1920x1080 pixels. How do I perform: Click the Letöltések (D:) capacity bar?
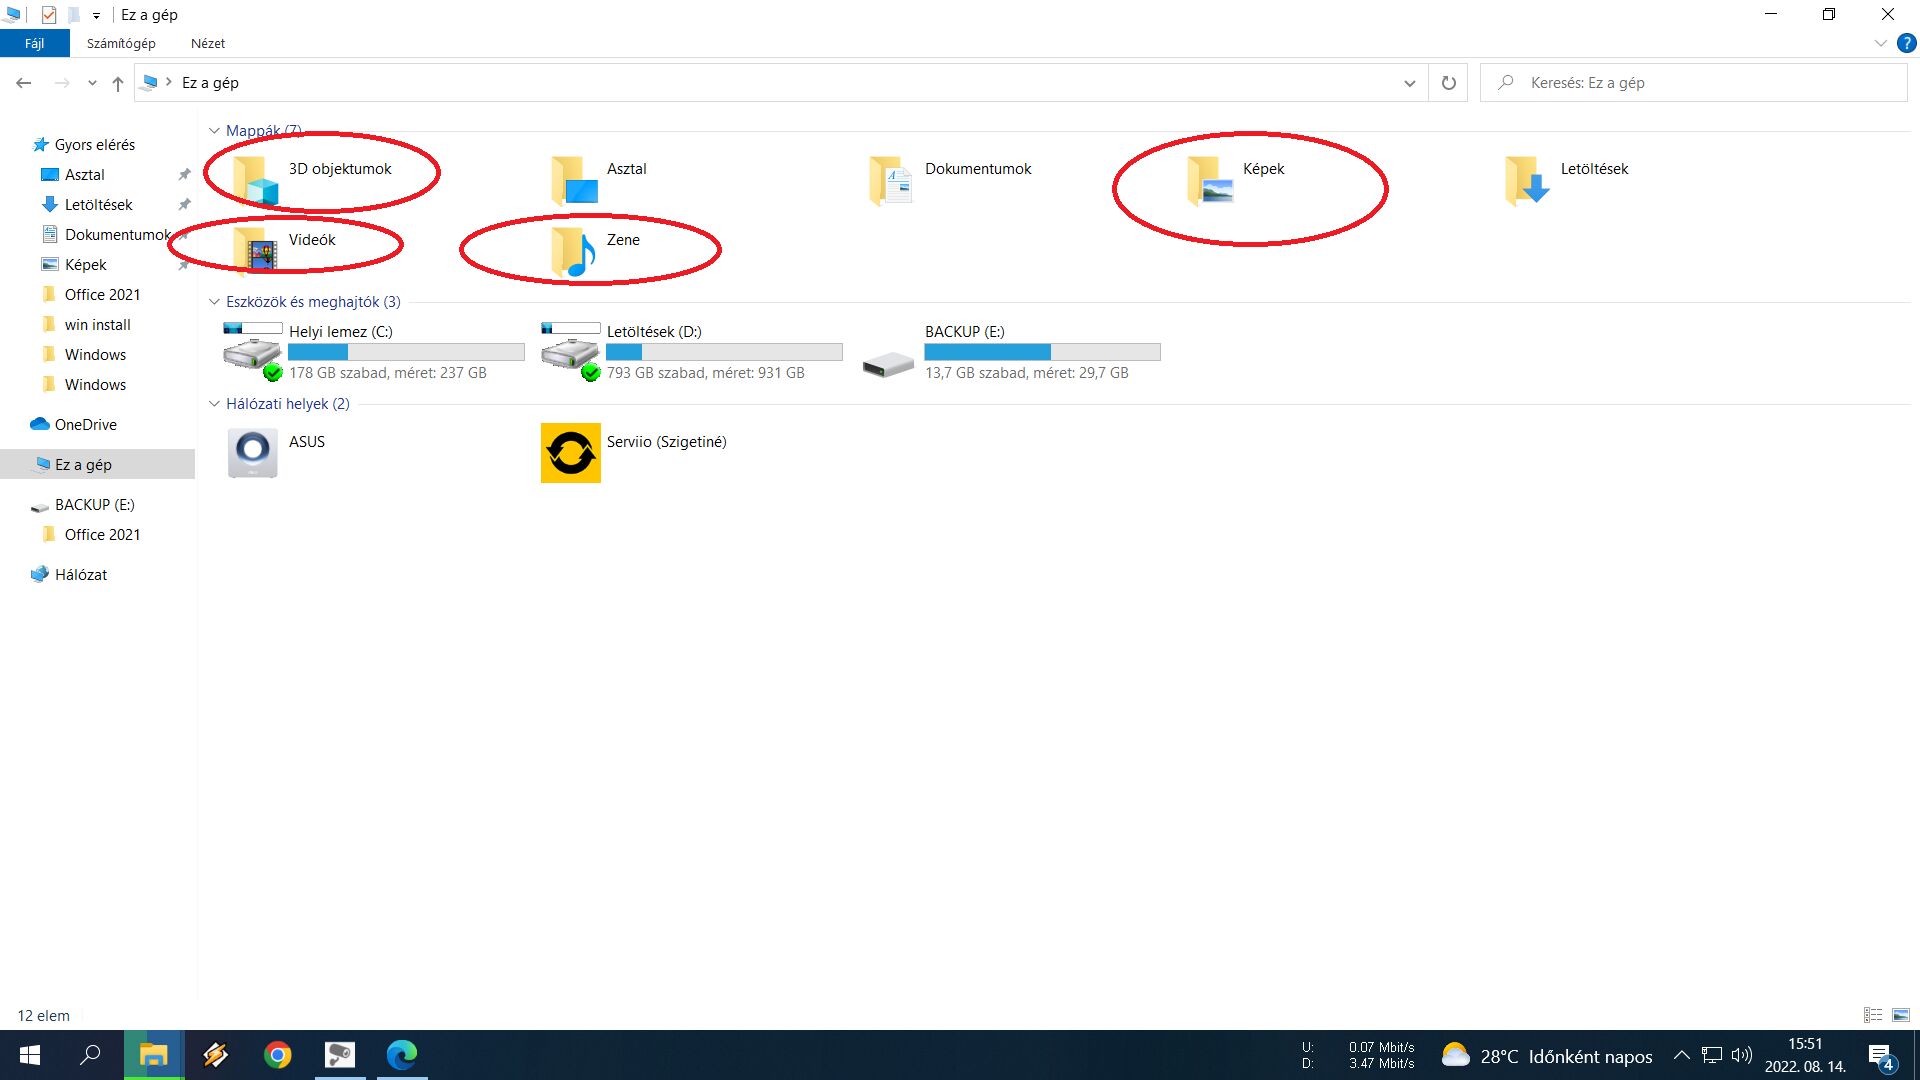[x=724, y=352]
